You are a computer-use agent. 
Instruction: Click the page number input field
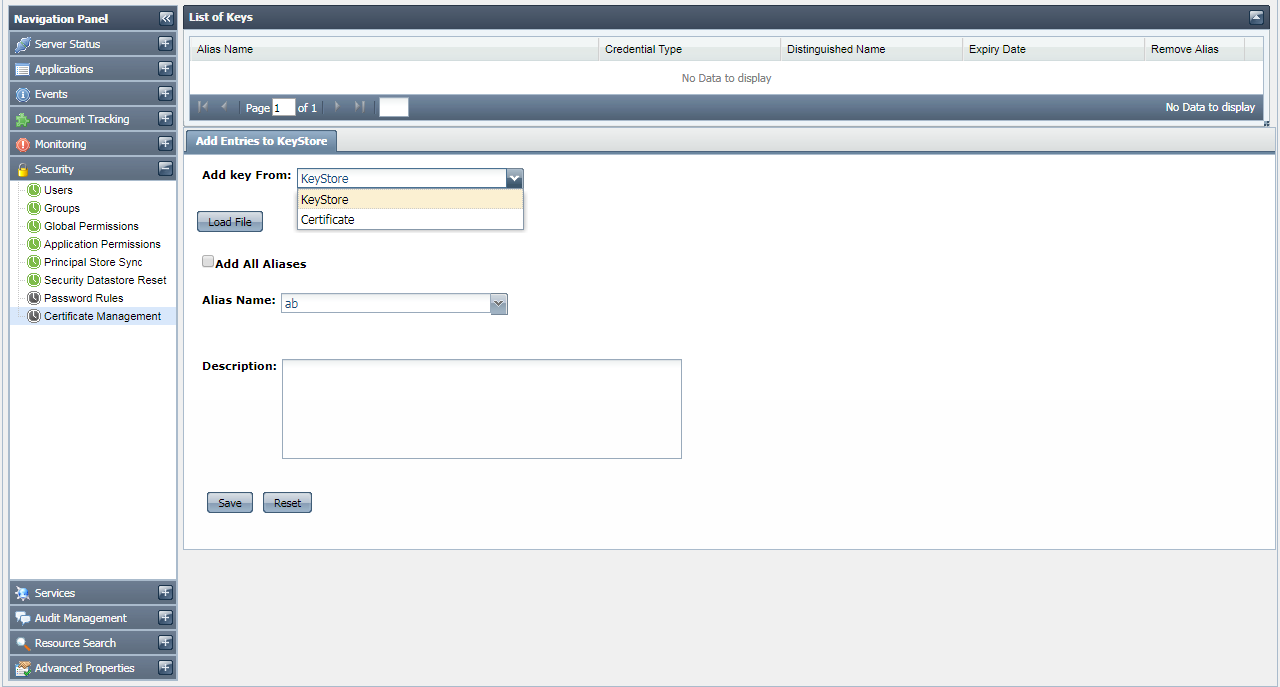(x=283, y=108)
